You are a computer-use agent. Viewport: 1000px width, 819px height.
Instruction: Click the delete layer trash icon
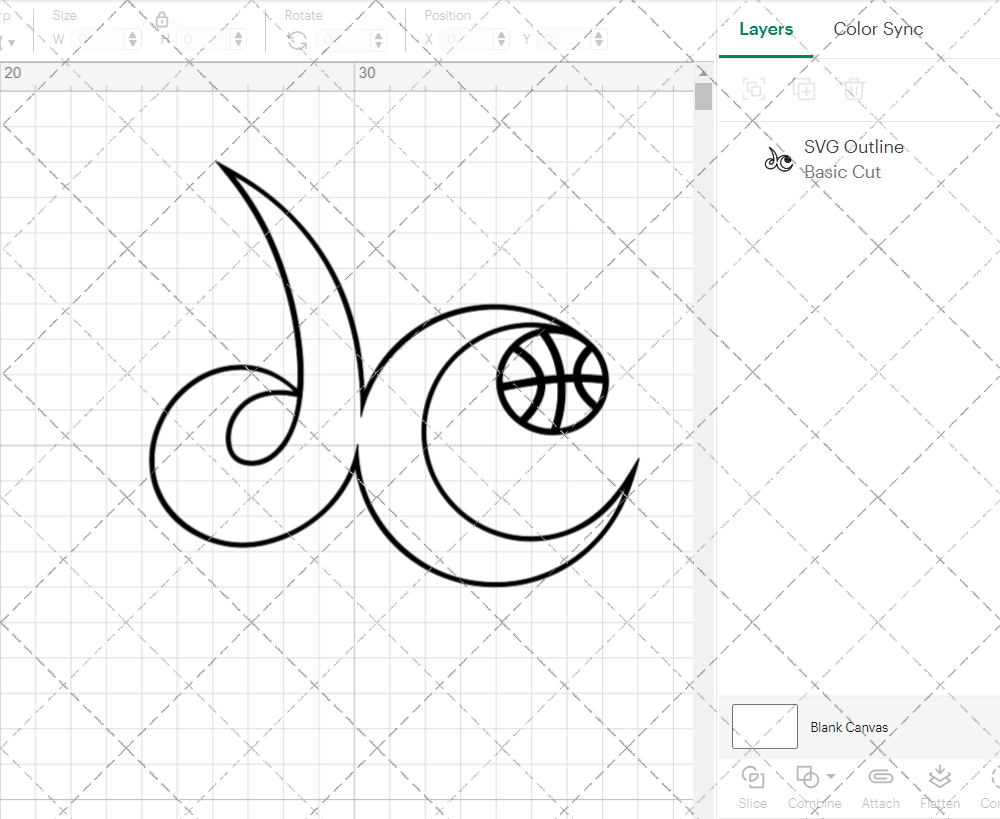pos(852,89)
